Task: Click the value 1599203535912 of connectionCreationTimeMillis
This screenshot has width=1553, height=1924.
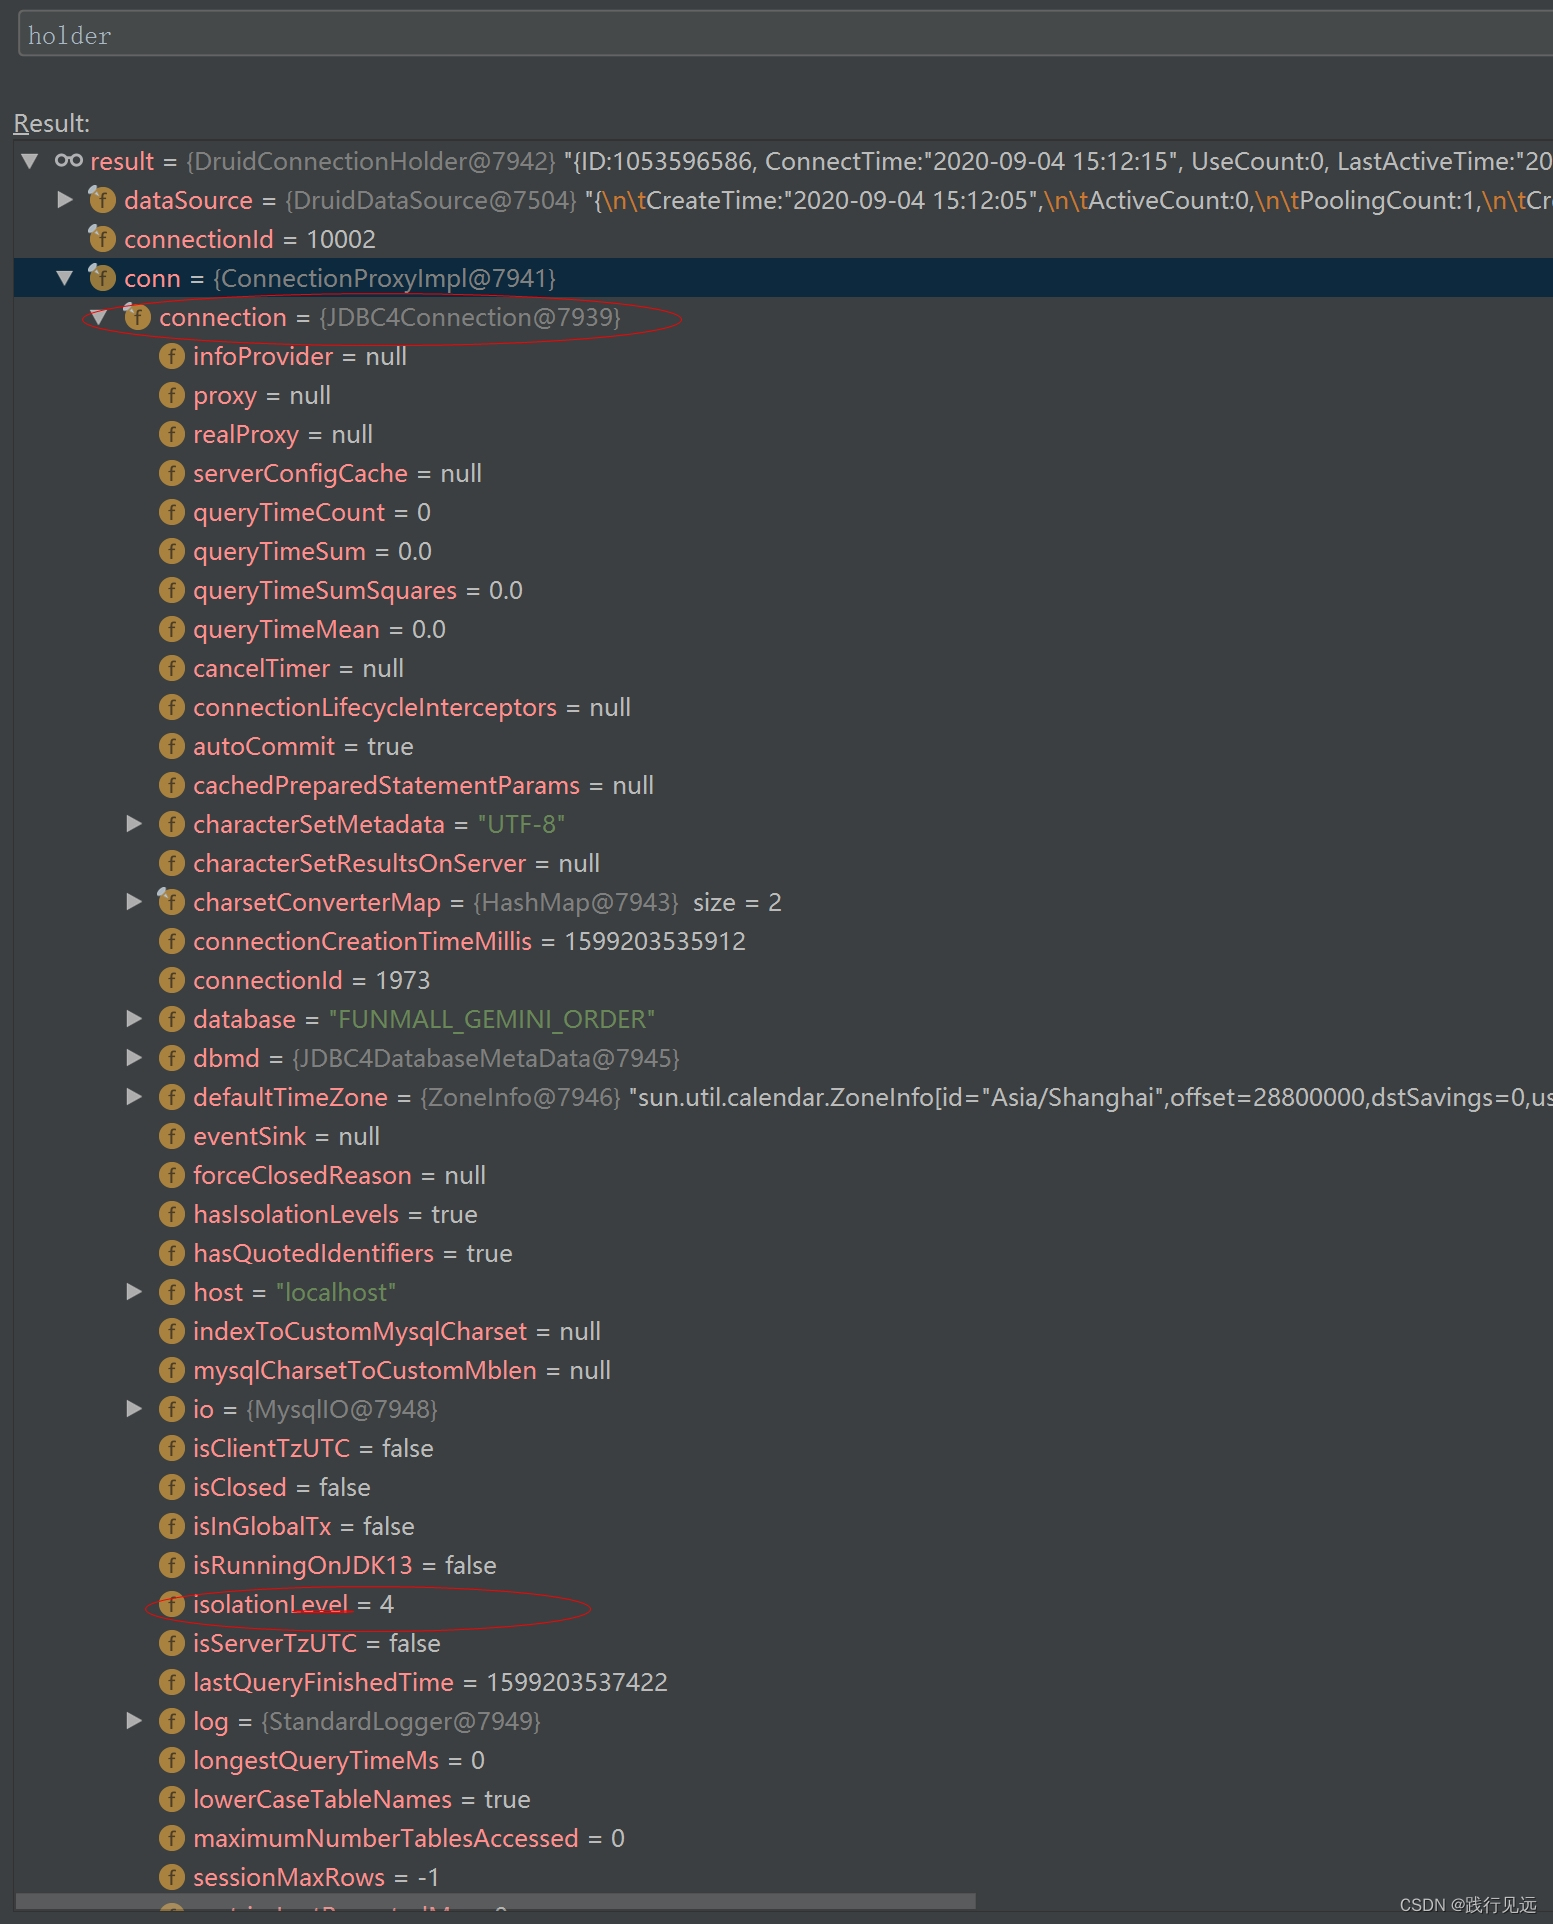Action: (x=655, y=941)
